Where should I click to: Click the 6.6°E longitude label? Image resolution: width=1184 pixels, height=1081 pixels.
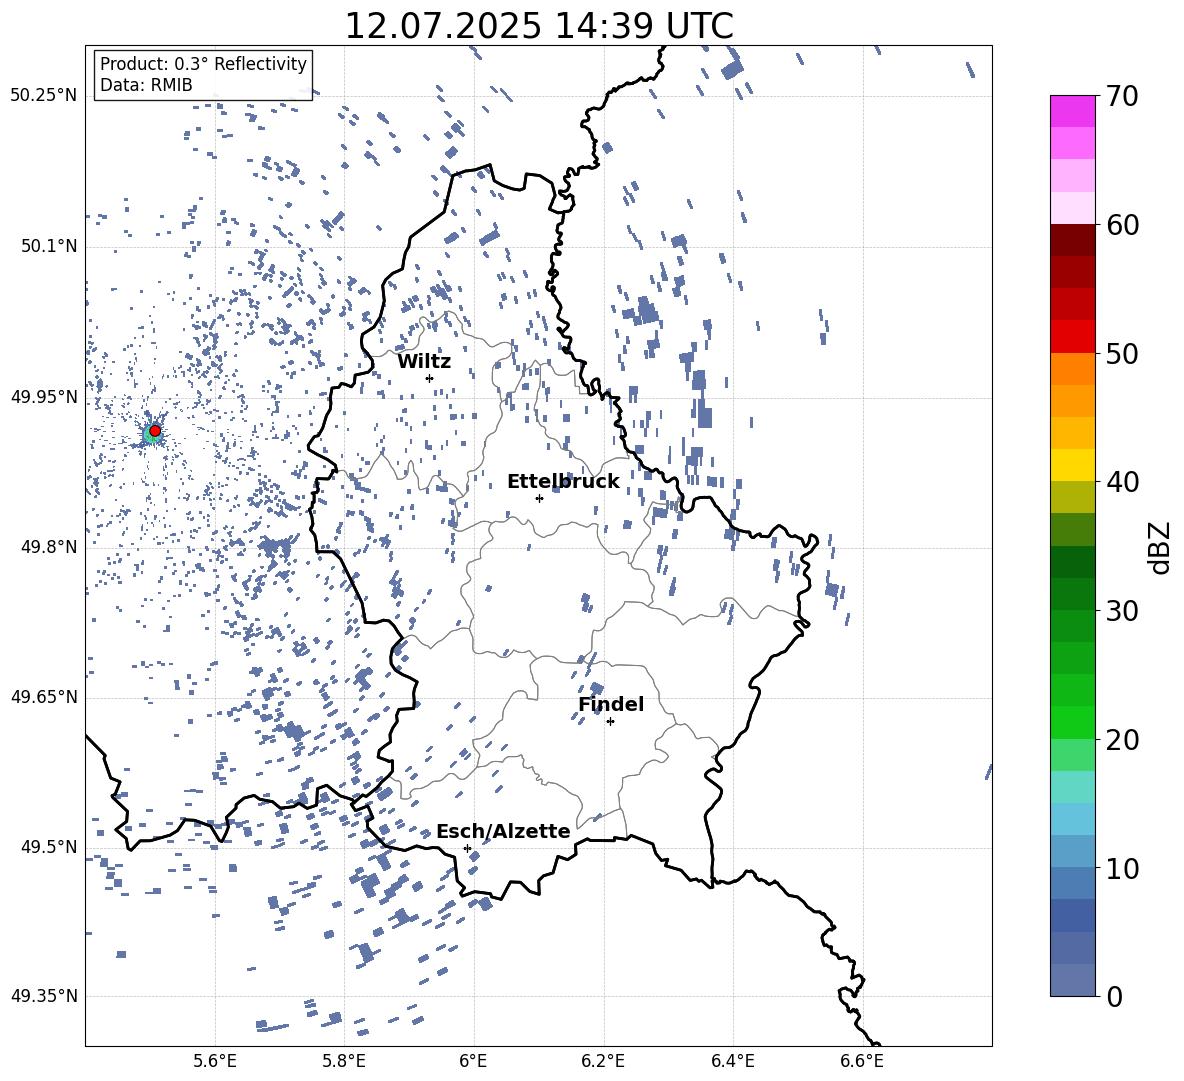point(862,1061)
